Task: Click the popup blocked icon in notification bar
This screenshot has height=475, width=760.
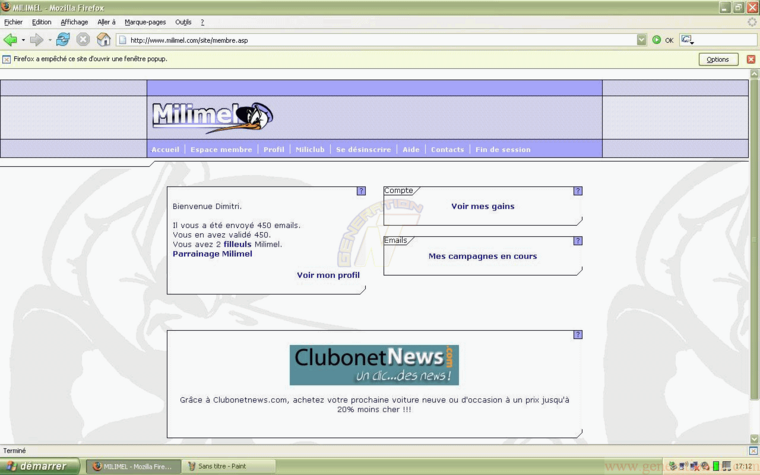Action: point(6,60)
